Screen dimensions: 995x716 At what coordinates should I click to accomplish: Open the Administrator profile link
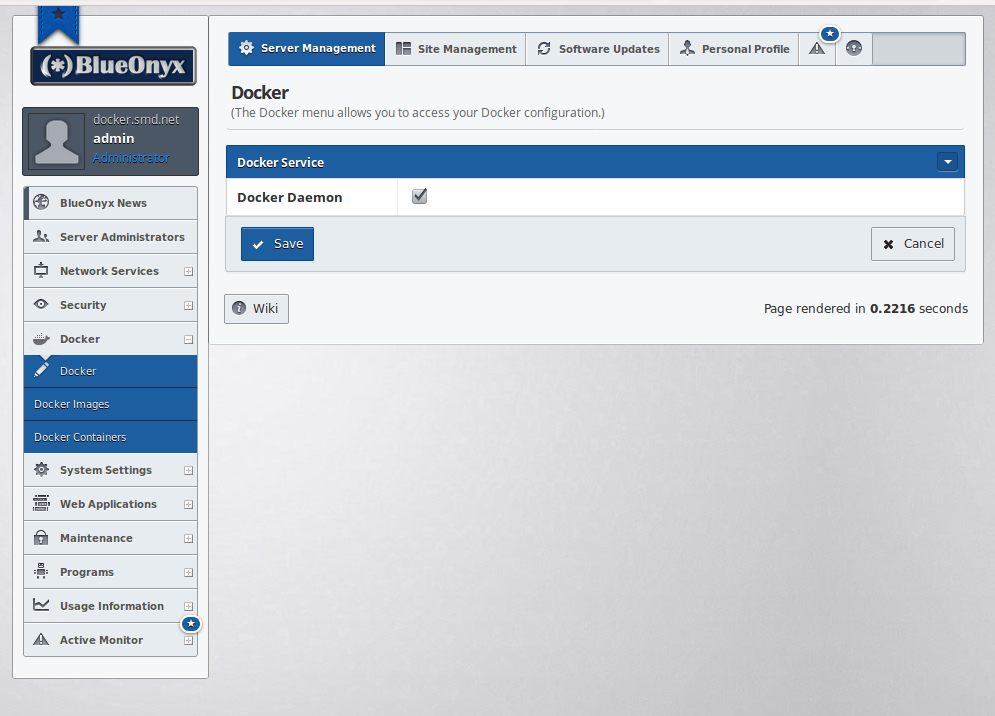pos(131,158)
